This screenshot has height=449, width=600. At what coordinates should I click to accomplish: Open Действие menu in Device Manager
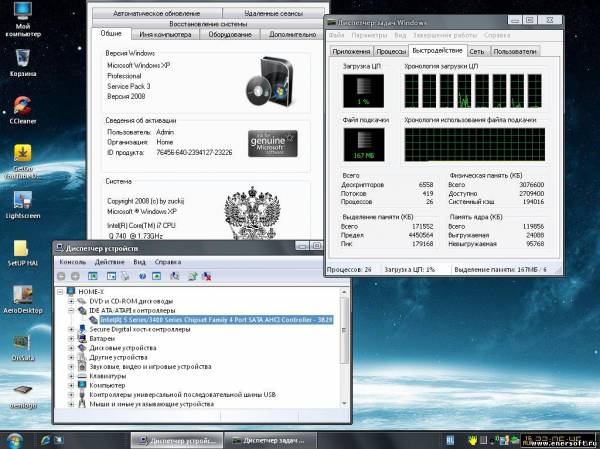click(109, 262)
